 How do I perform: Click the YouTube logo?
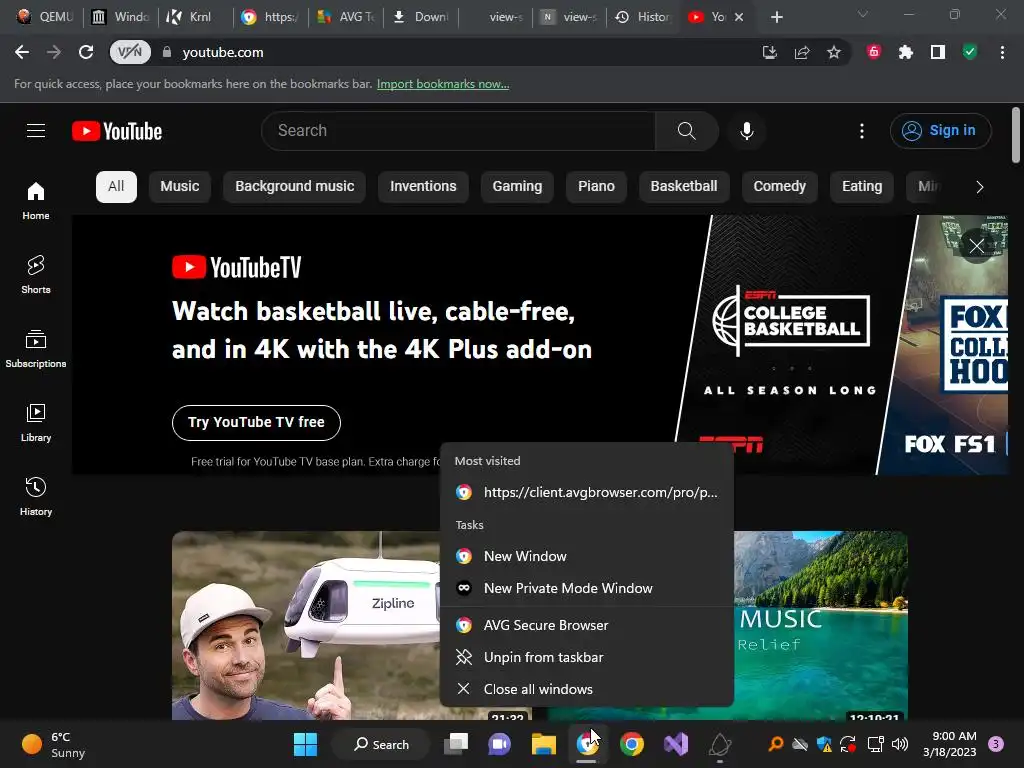point(117,131)
